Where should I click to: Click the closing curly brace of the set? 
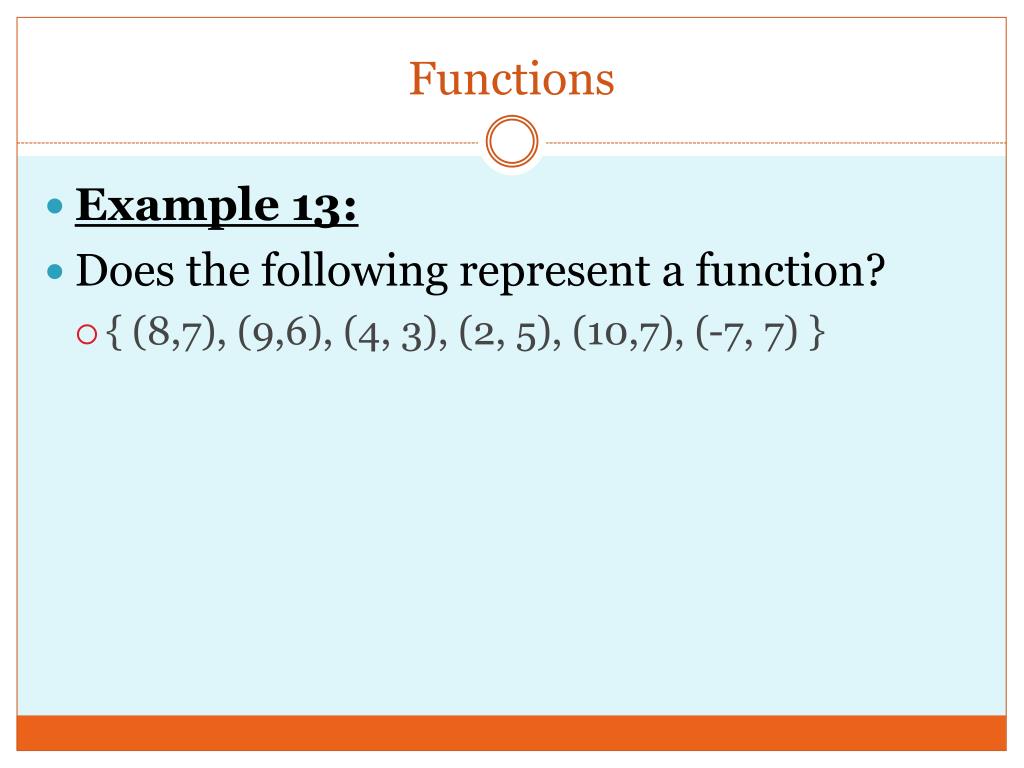click(818, 333)
